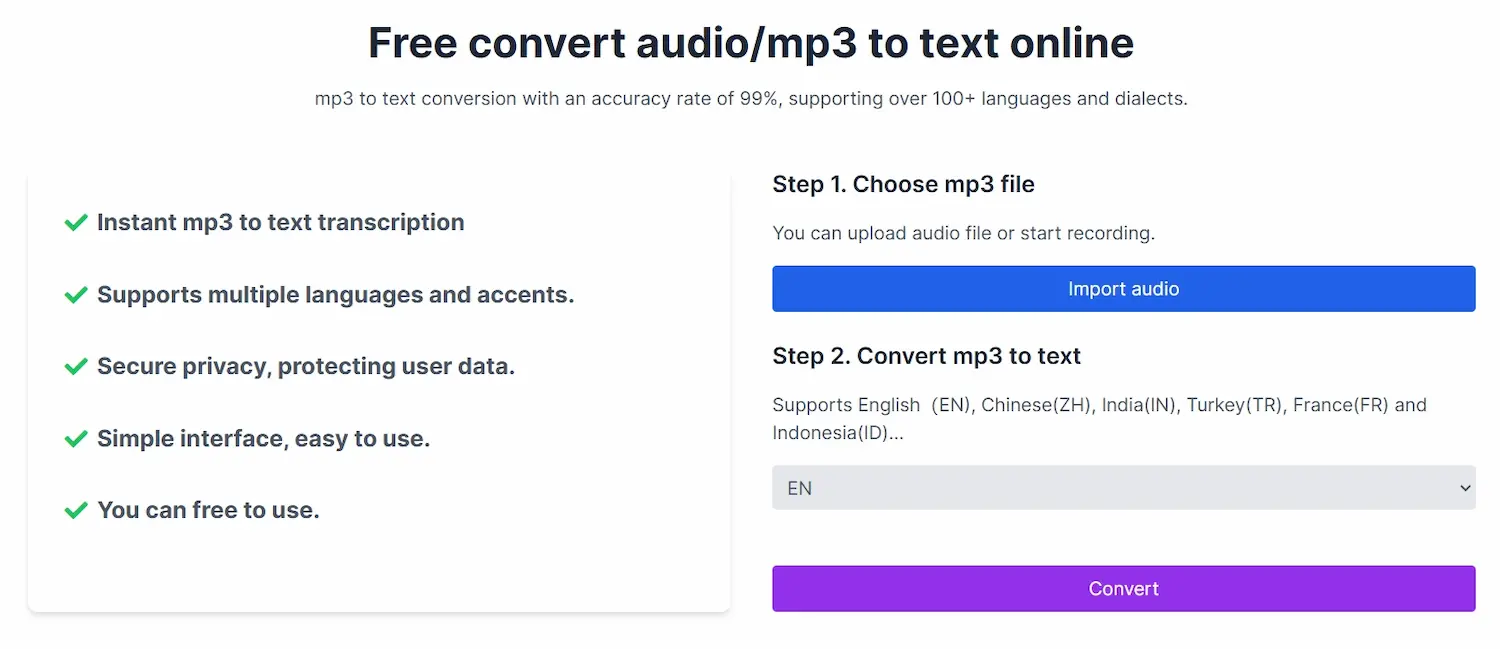Click the 'Instant mp3 to text transcription' feature text
Image resolution: width=1500 pixels, height=649 pixels.
(281, 222)
